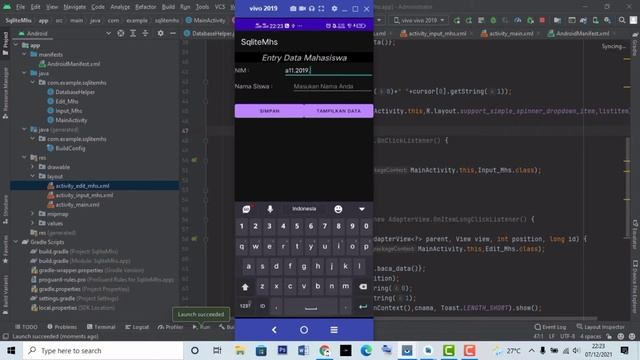
Task: Tap the keyboard microphone icon
Action: click(x=270, y=209)
